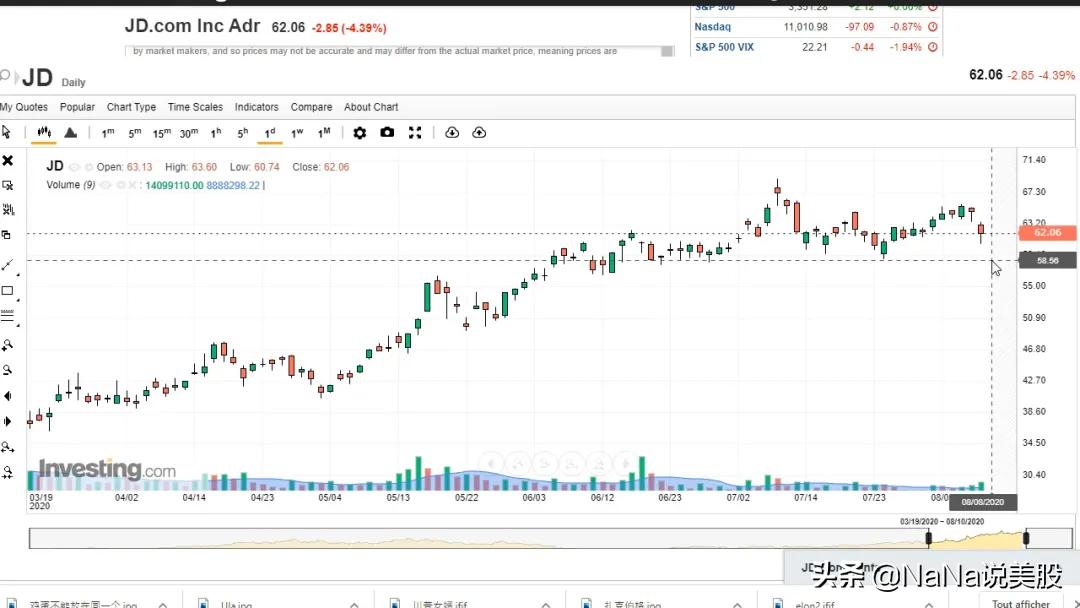Open the Popular menu
1080x608 pixels.
(x=77, y=107)
